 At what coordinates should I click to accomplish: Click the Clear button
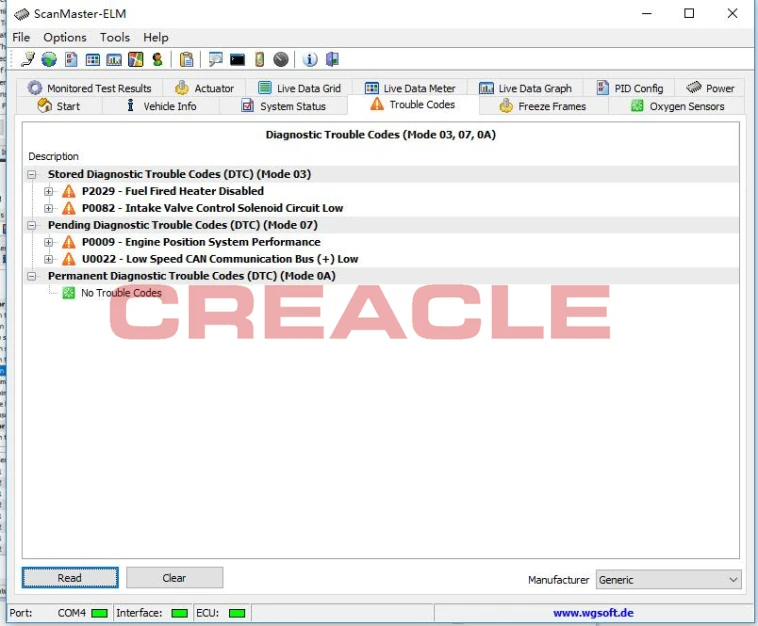pyautogui.click(x=175, y=578)
